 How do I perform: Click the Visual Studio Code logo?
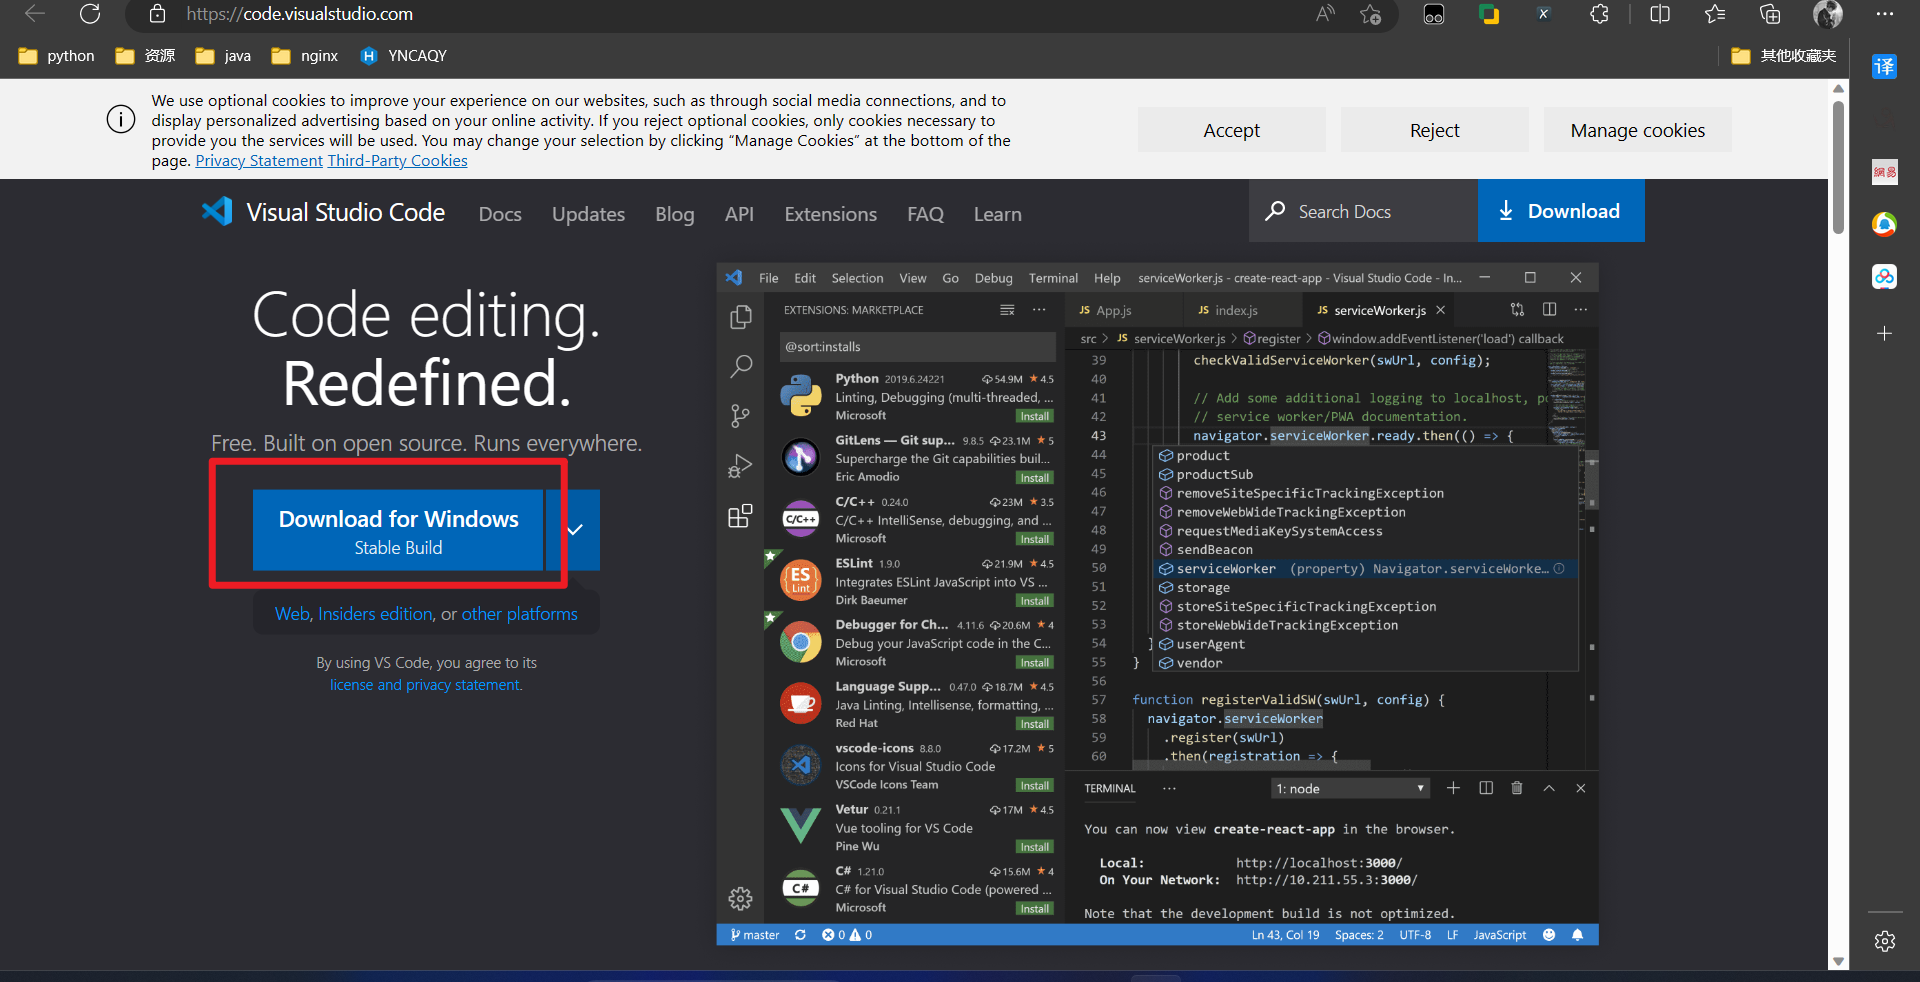pos(217,212)
